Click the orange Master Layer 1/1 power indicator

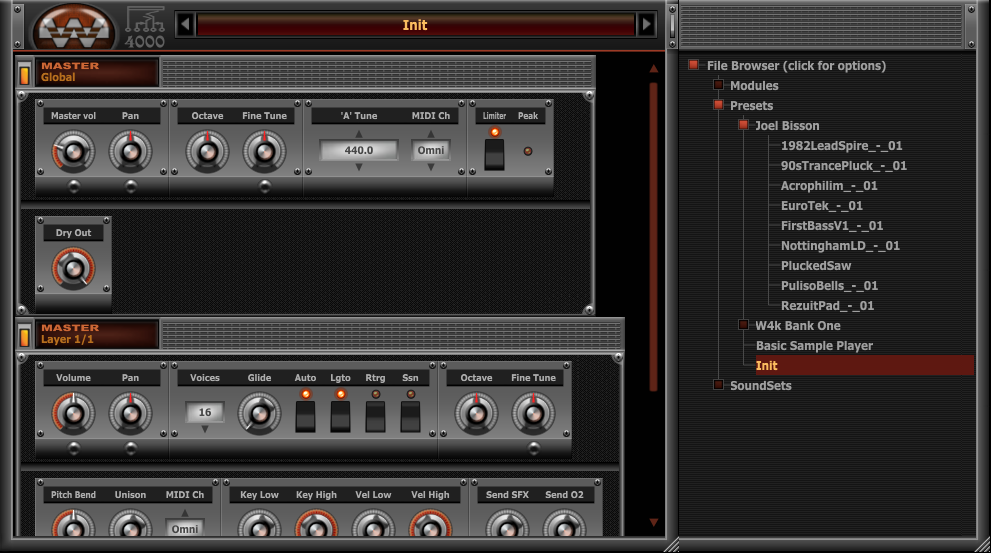pyautogui.click(x=25, y=335)
